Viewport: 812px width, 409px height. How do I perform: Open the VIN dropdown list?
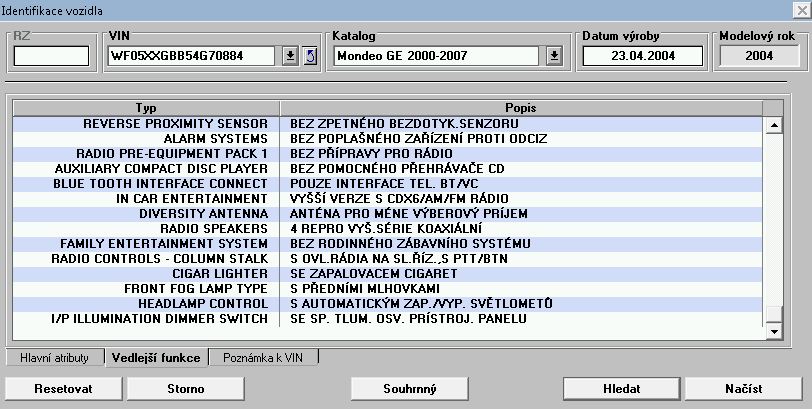[x=290, y=56]
